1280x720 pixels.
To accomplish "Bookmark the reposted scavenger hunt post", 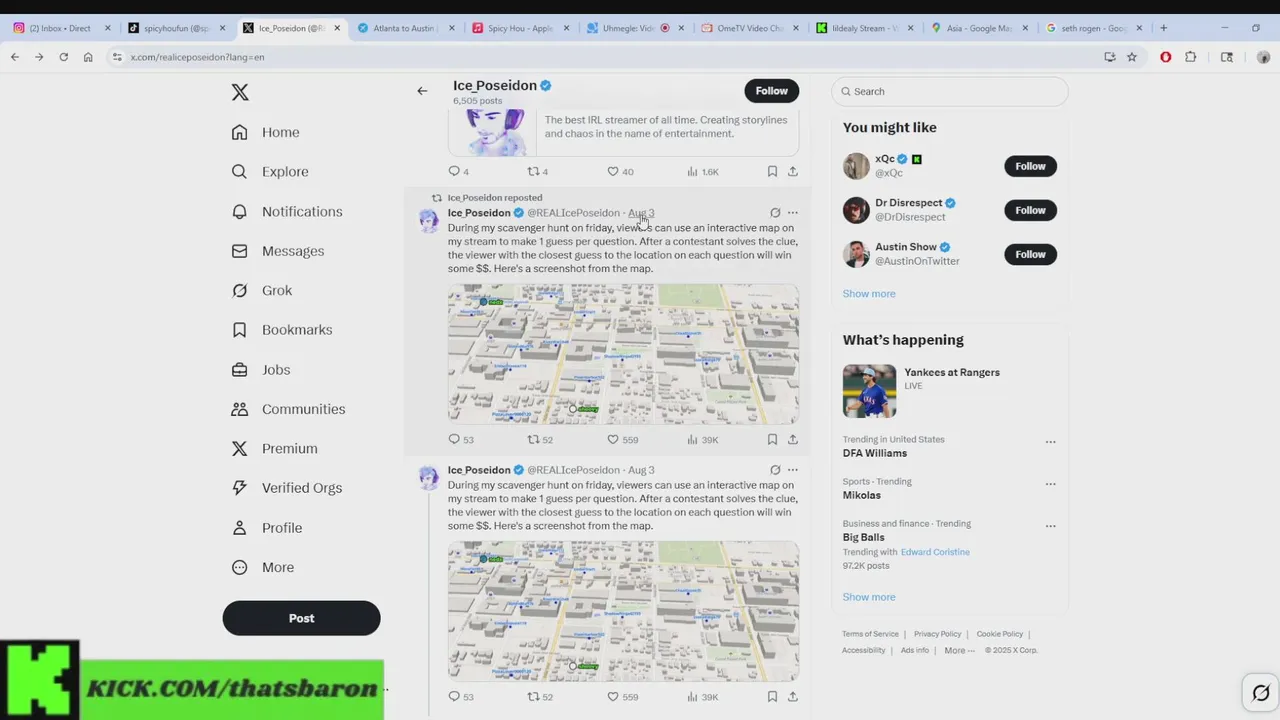I will click(x=772, y=439).
